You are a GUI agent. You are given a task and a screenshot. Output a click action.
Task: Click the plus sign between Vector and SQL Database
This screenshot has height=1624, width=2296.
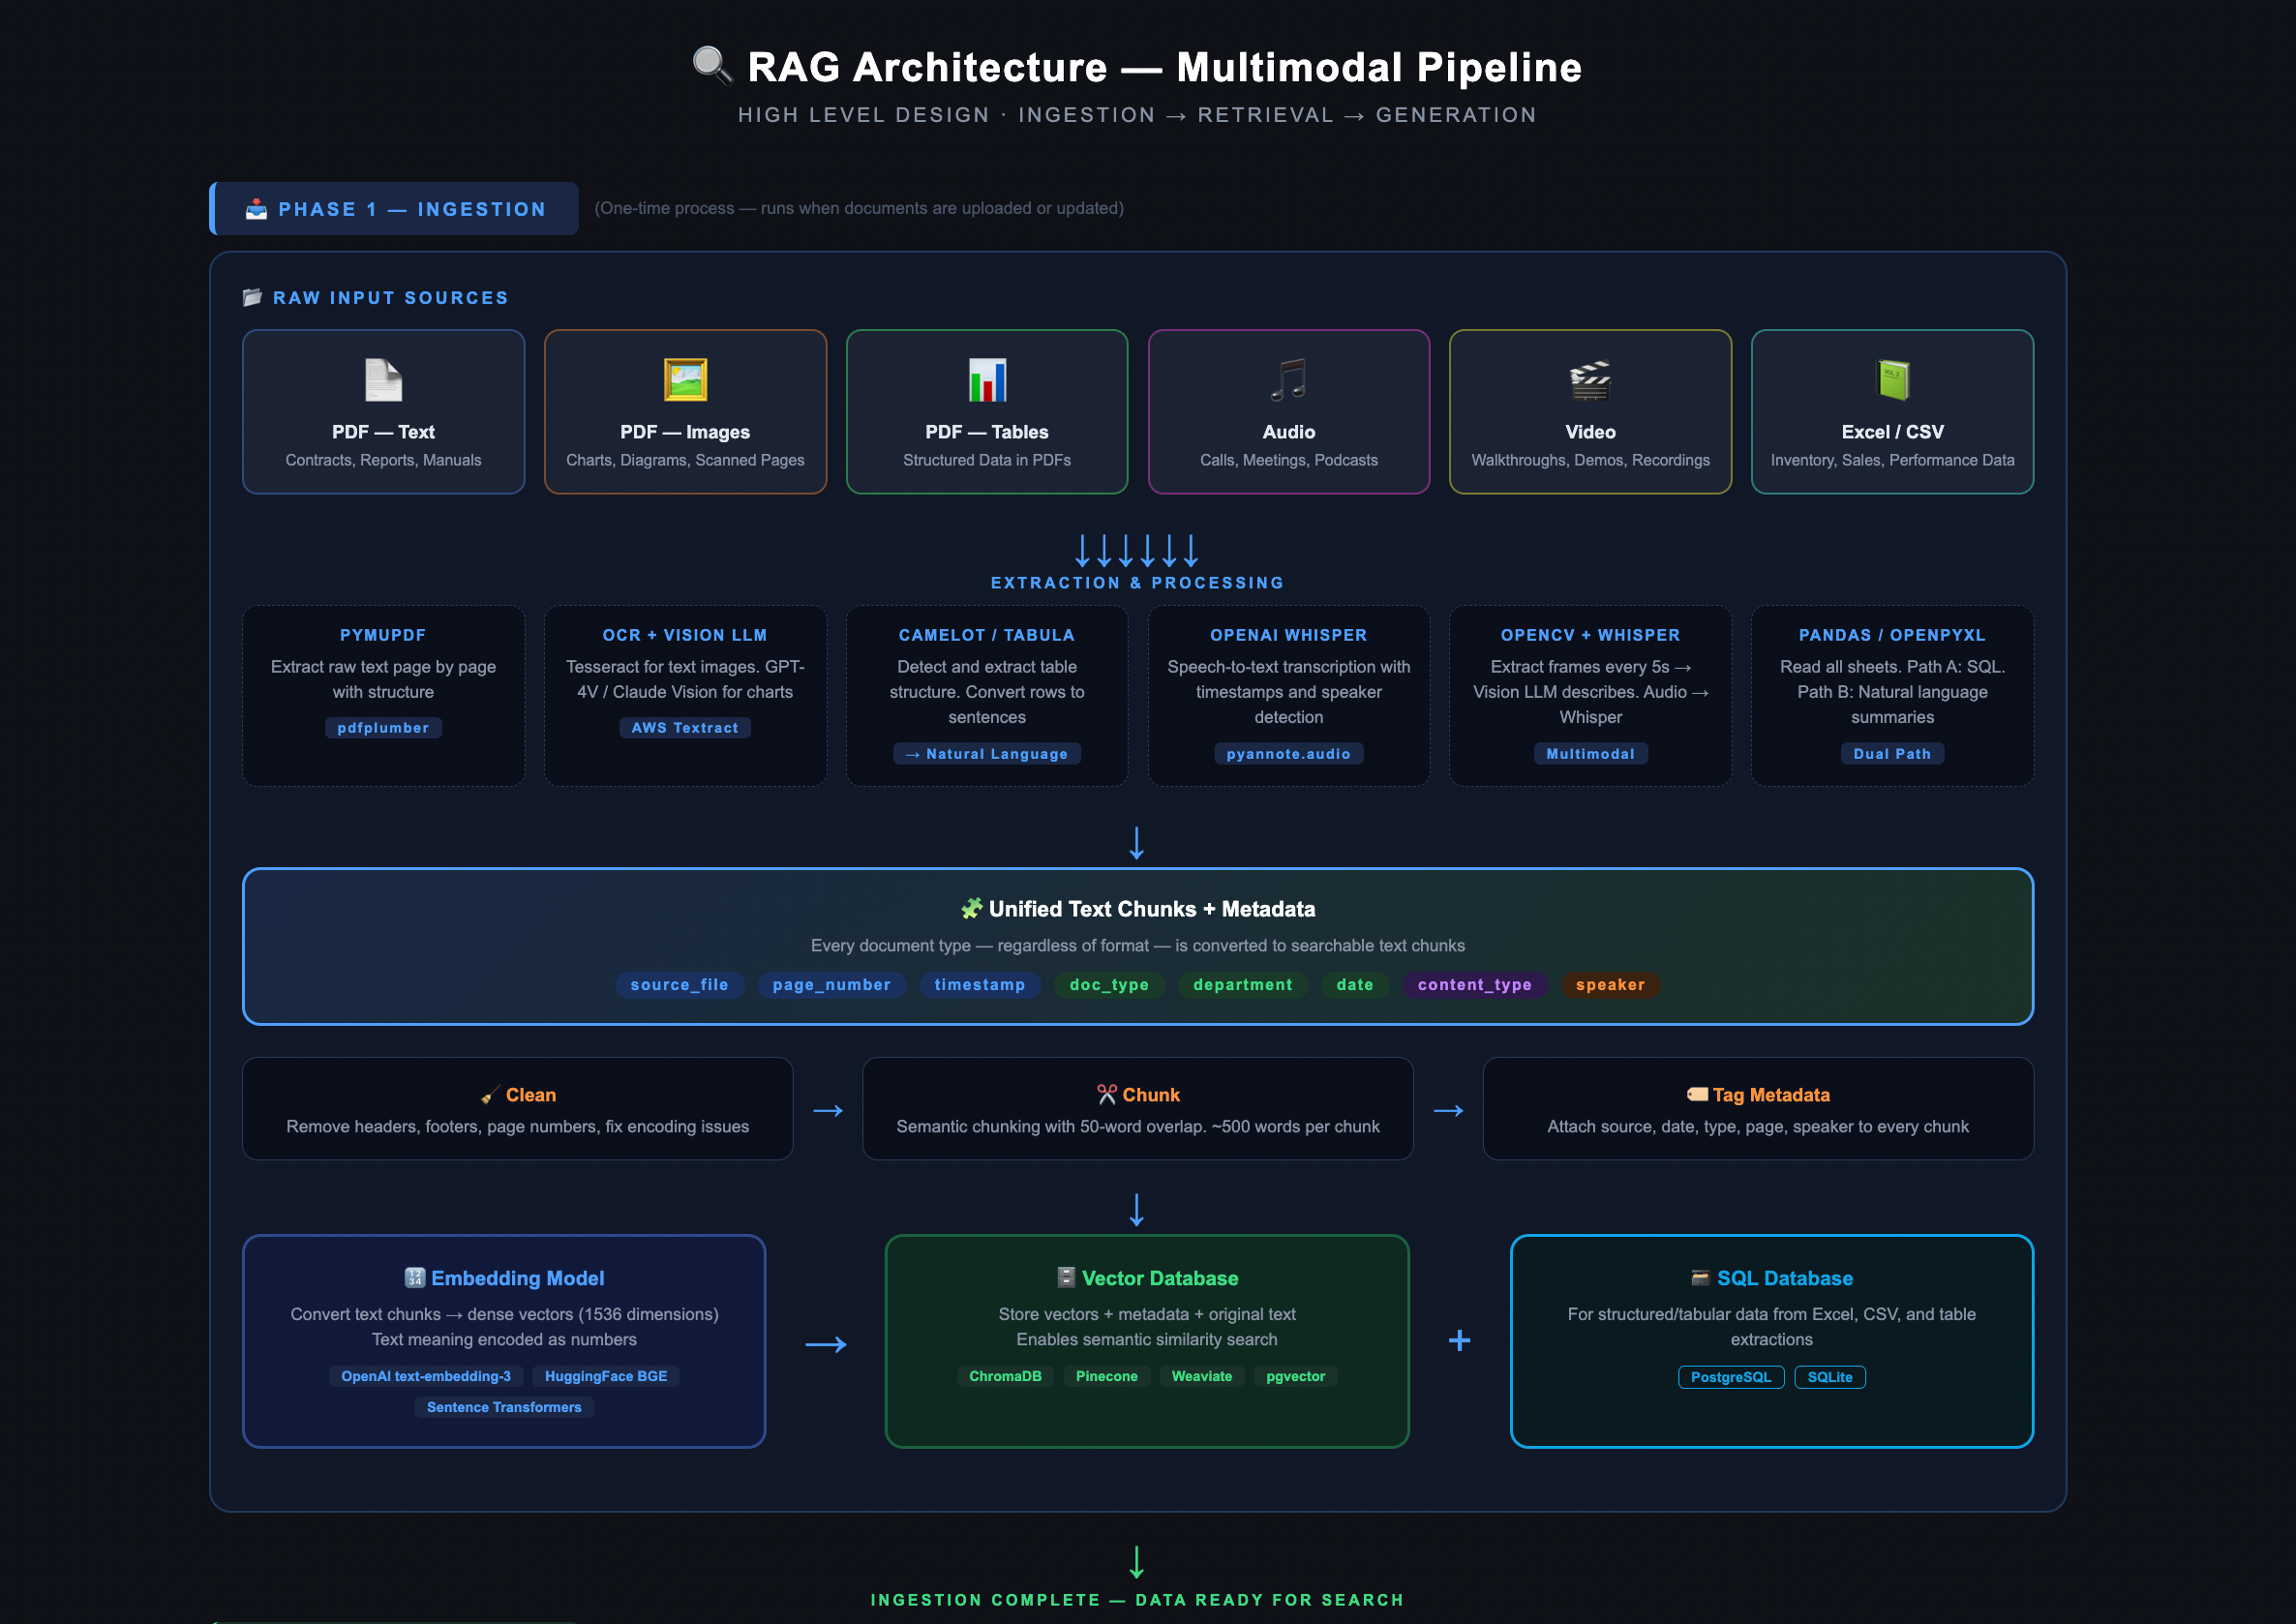(1459, 1340)
